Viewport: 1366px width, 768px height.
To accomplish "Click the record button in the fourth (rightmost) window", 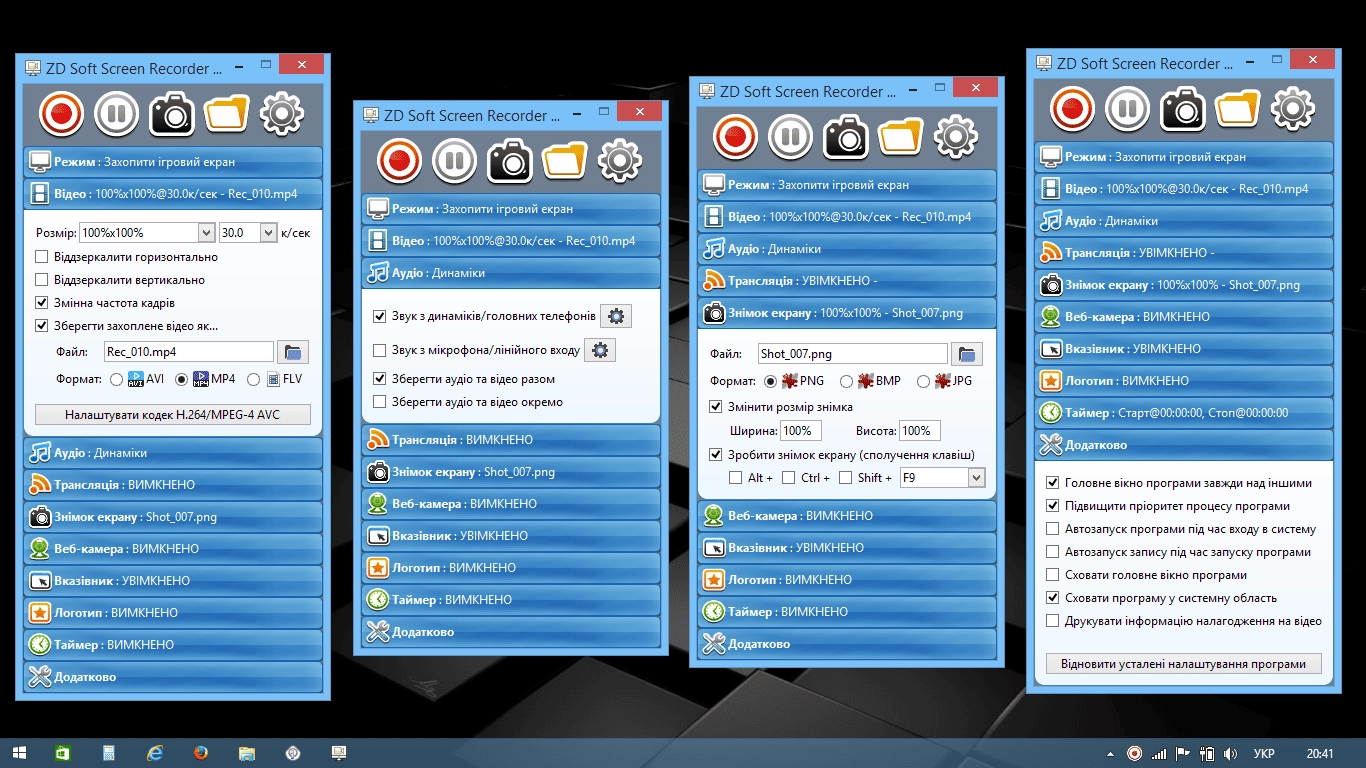I will (1072, 109).
